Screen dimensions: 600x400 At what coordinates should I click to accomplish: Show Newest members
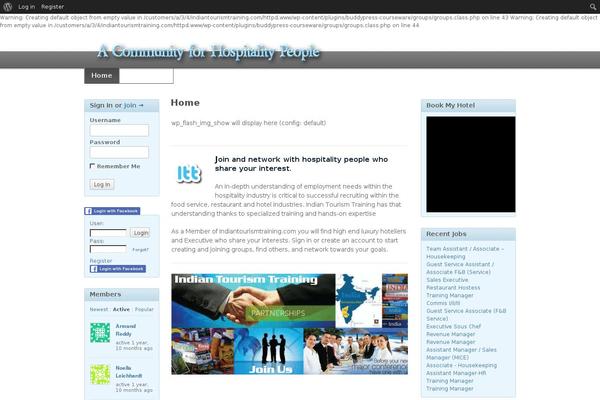pyautogui.click(x=99, y=309)
